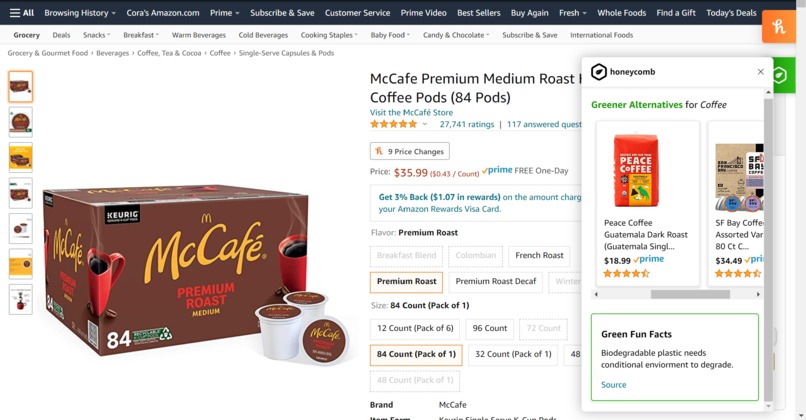
Task: Expand the Snacks category menu
Action: pos(97,35)
